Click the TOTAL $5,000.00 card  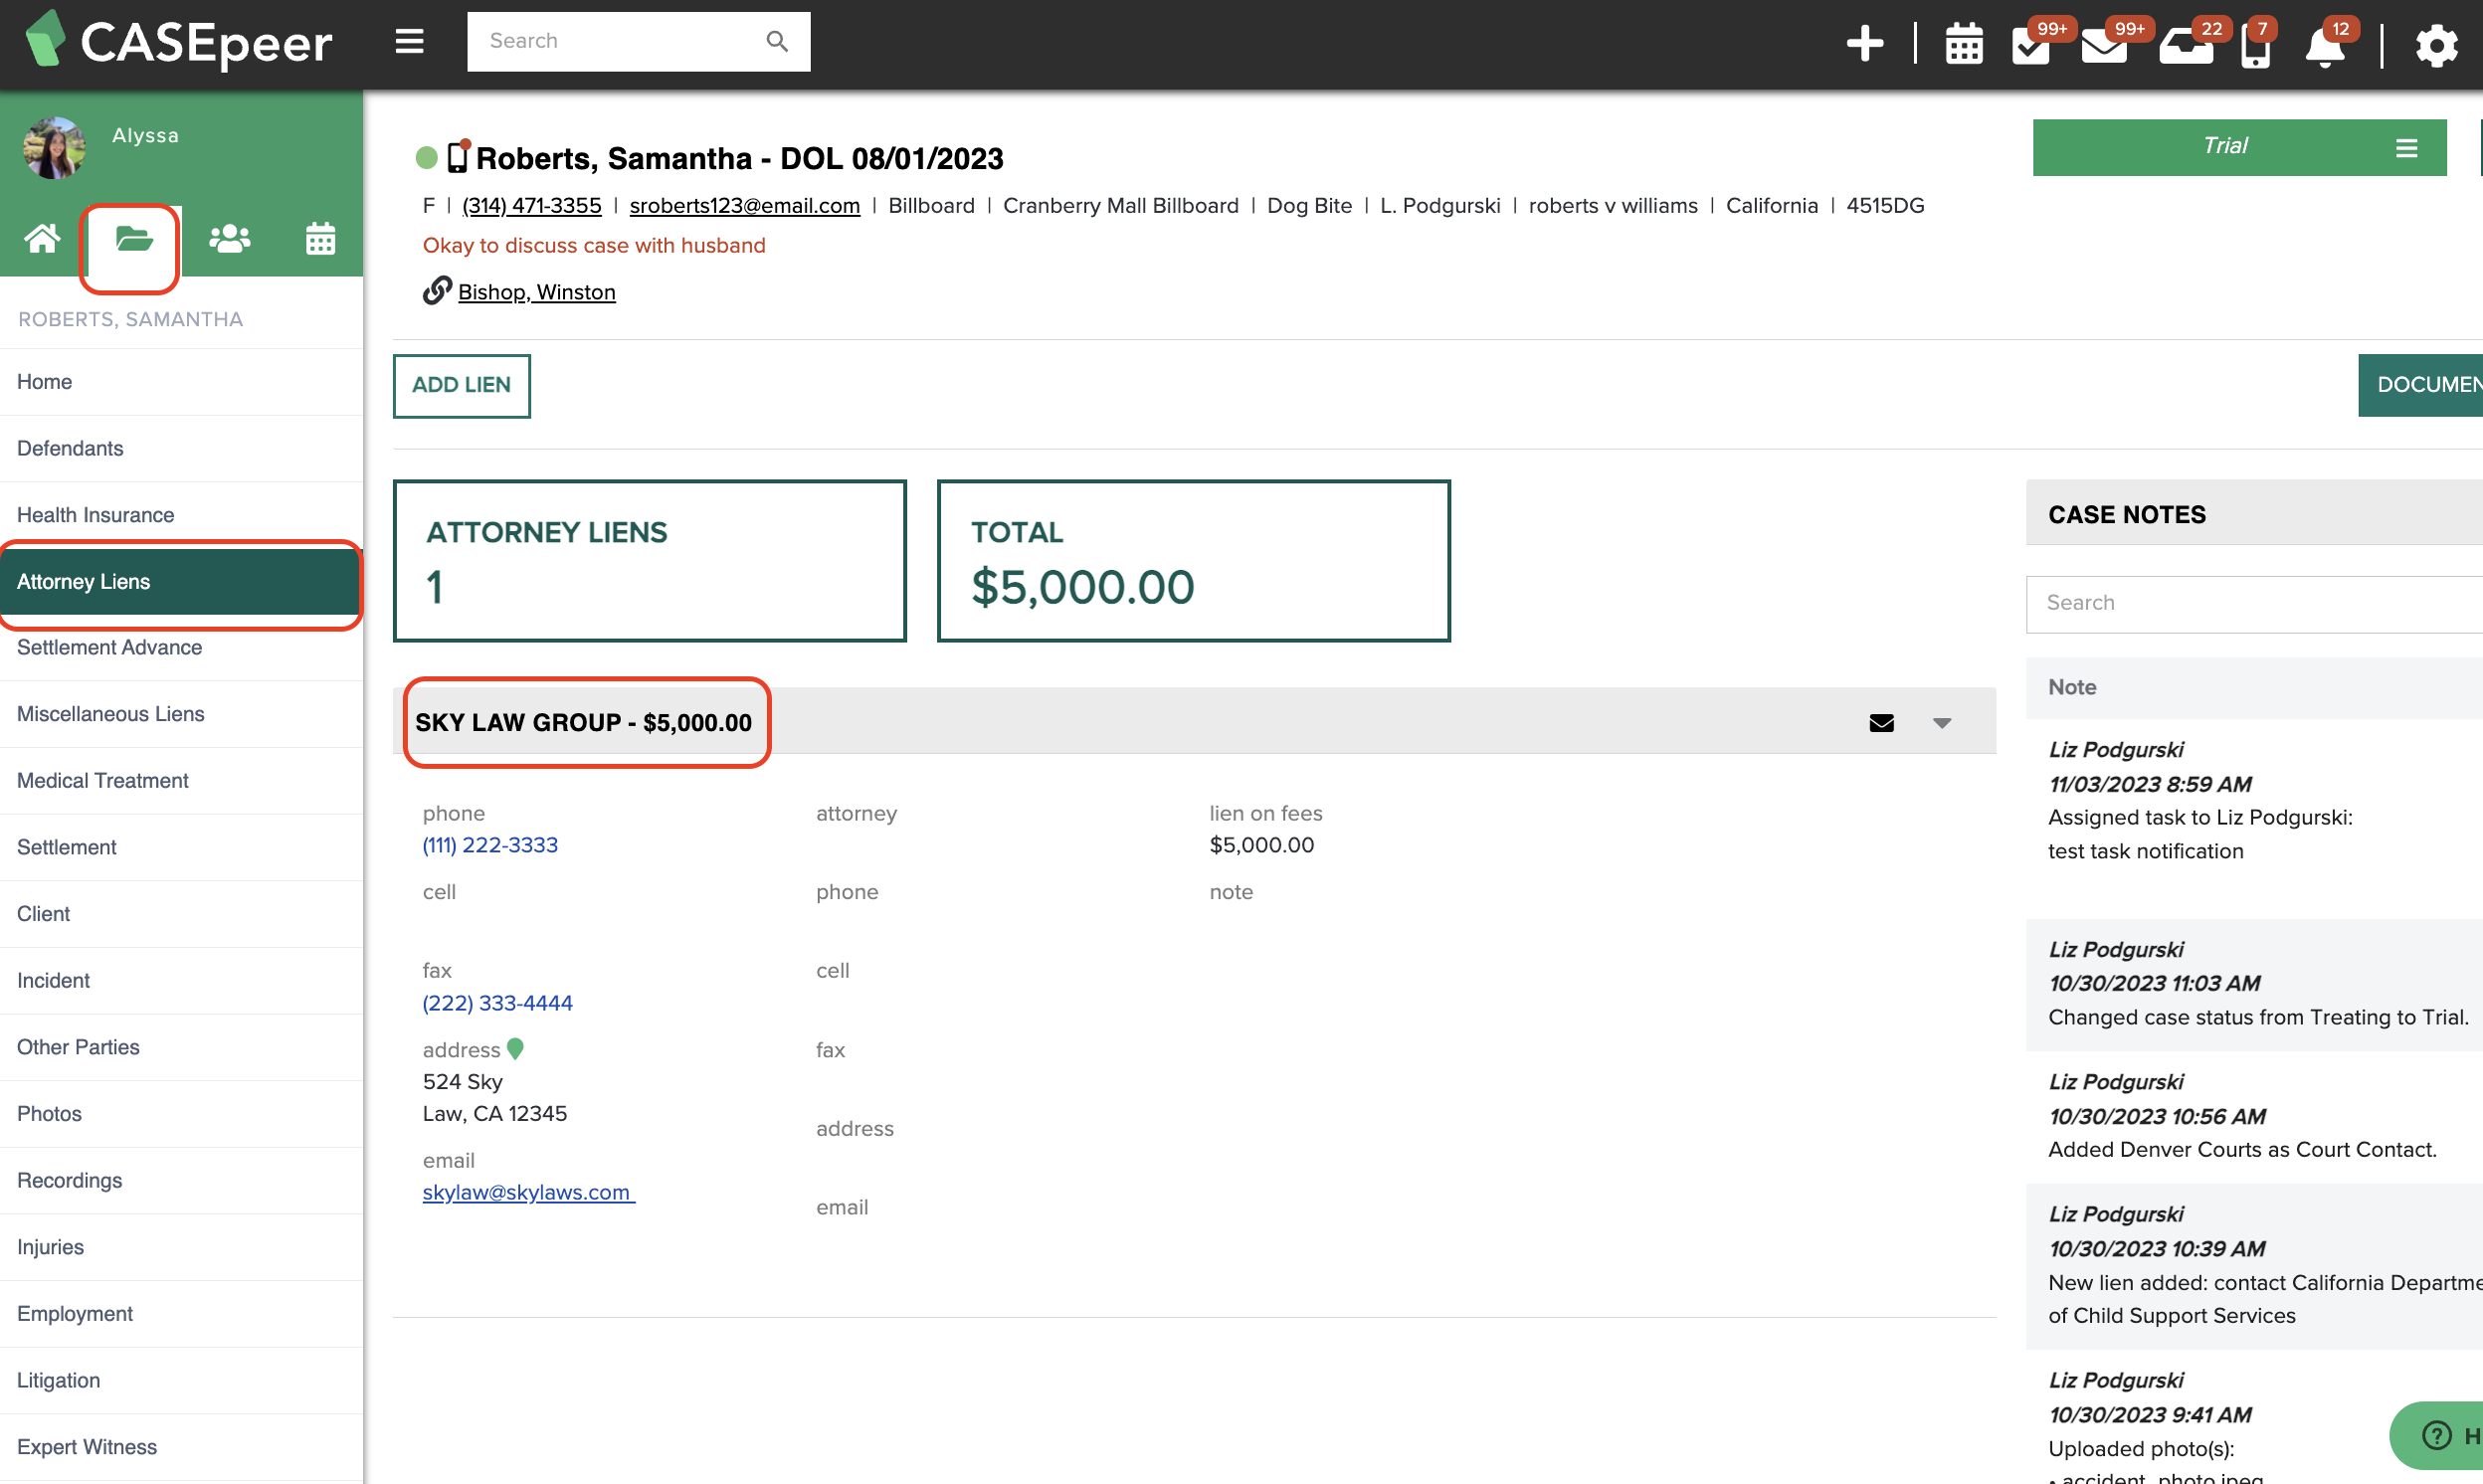coord(1194,561)
